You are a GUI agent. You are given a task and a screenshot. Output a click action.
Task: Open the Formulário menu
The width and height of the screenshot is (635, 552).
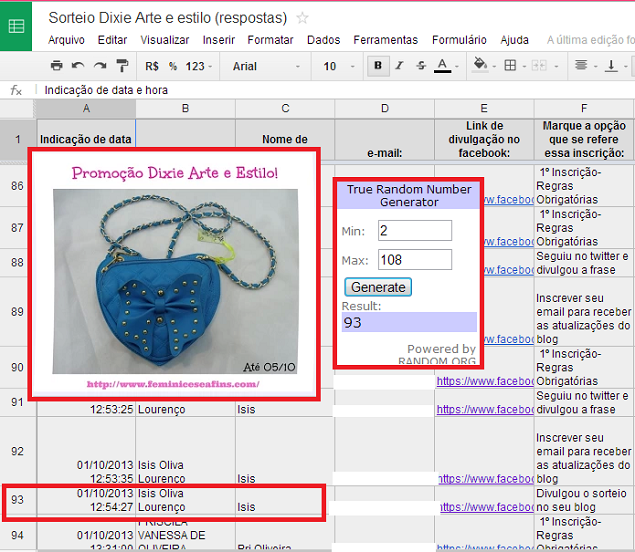click(x=459, y=40)
